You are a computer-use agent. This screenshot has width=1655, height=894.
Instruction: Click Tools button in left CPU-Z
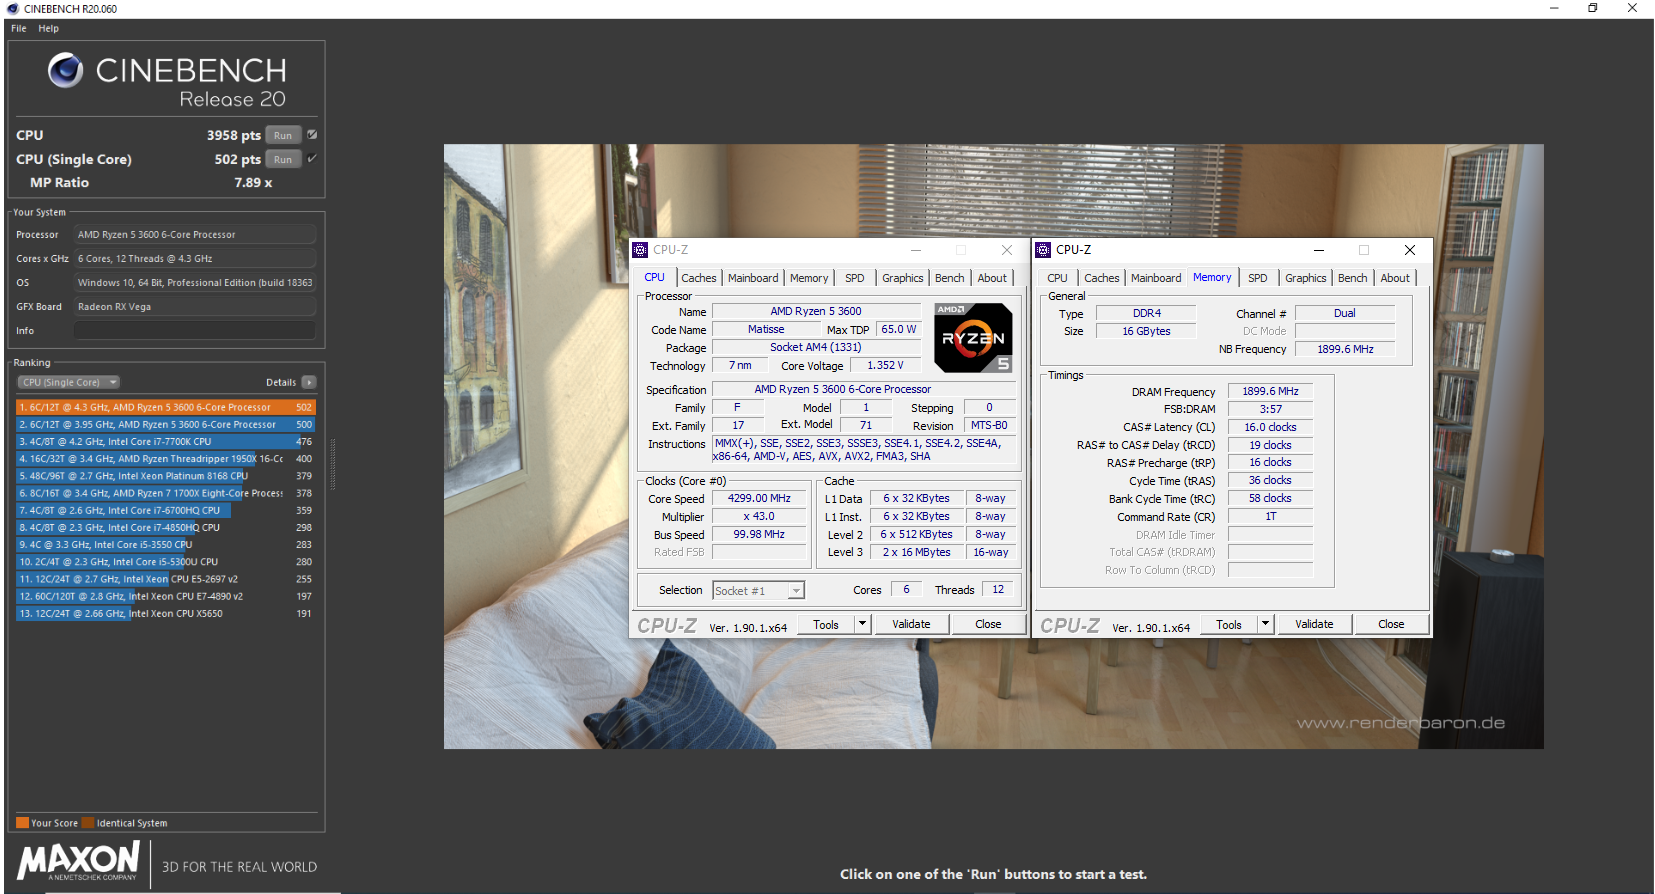(x=826, y=625)
